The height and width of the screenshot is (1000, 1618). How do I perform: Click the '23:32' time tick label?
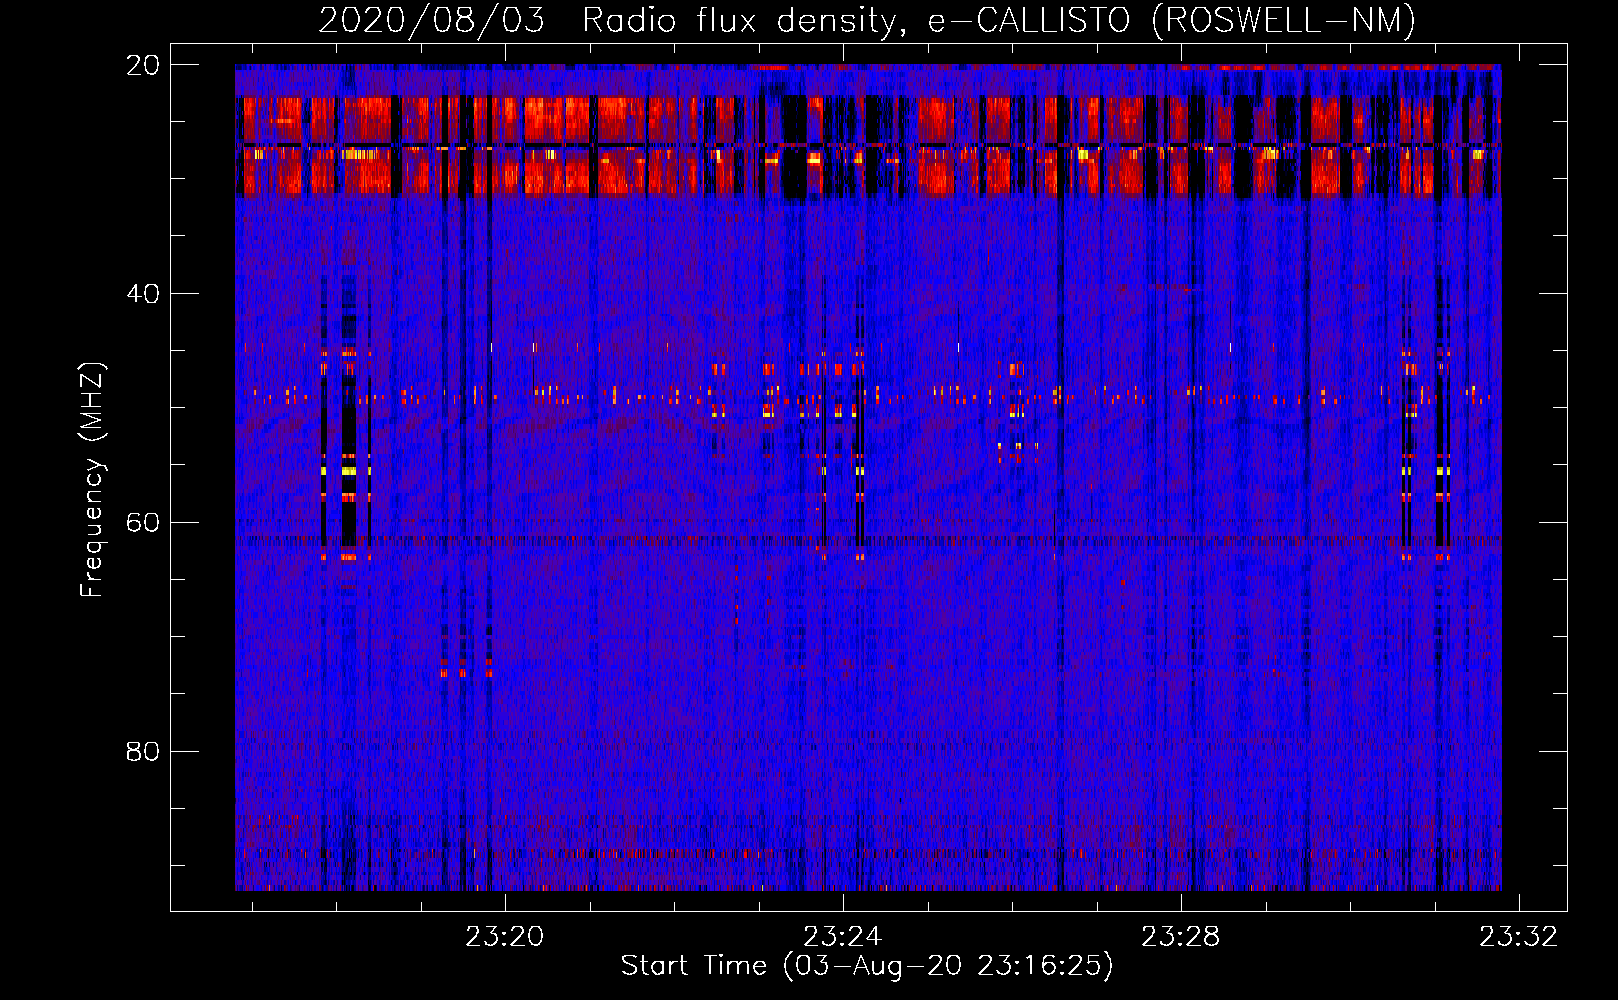[1519, 937]
